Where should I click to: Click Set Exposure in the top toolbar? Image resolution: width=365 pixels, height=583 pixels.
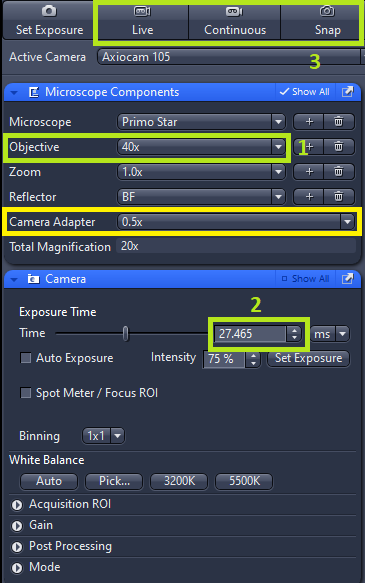pyautogui.click(x=49, y=21)
